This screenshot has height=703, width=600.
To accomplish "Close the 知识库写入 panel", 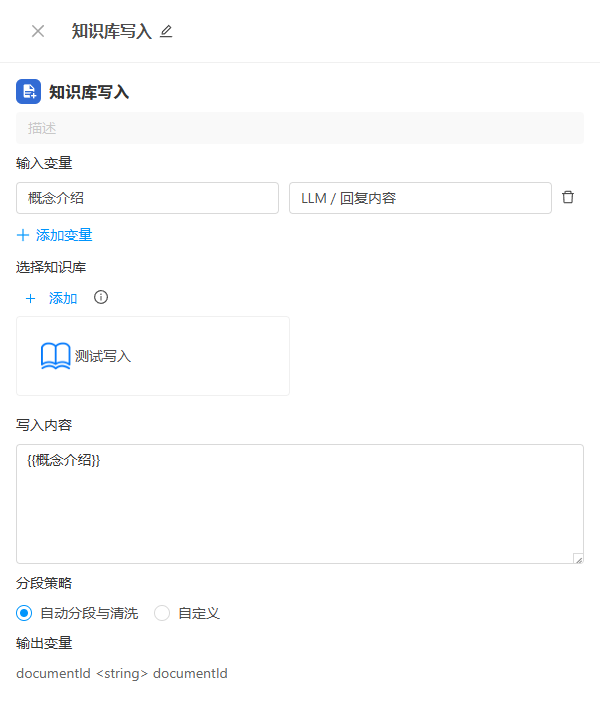I will [38, 31].
